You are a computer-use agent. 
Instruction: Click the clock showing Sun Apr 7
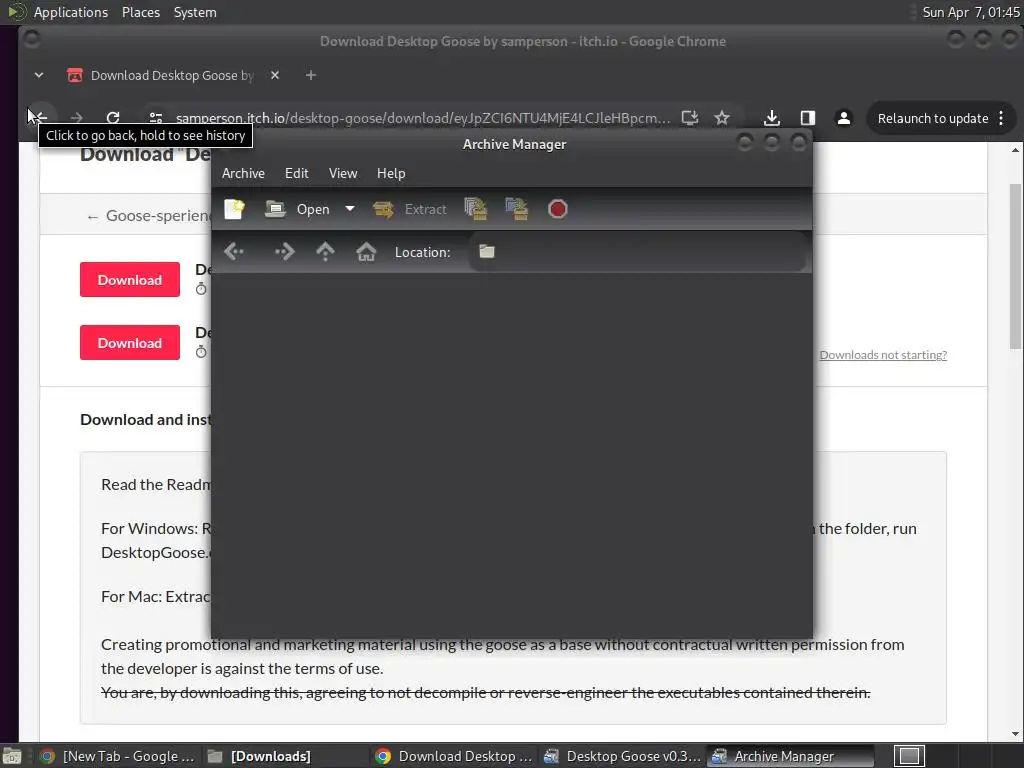coord(970,12)
